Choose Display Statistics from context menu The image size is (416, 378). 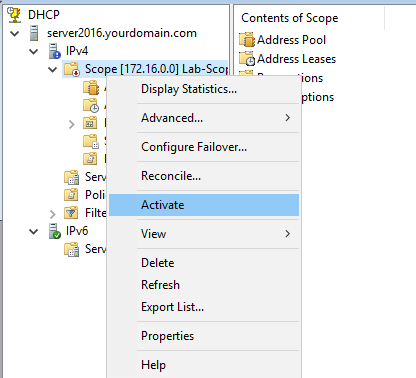pyautogui.click(x=204, y=89)
